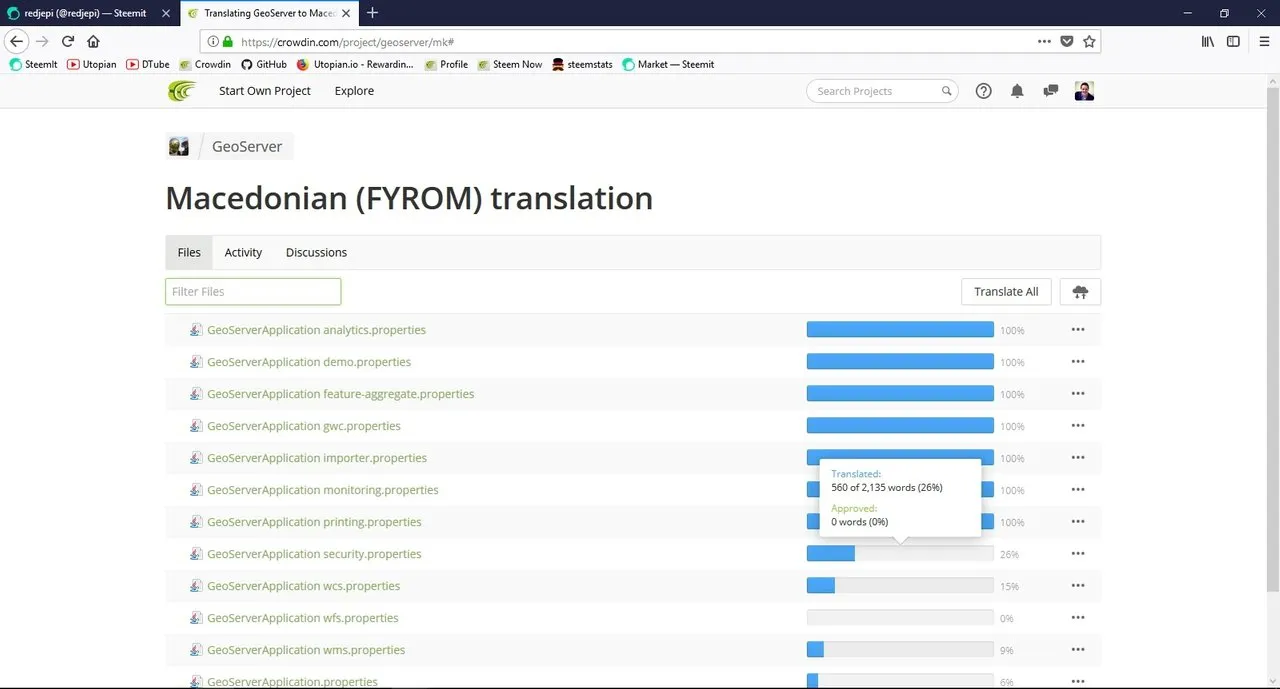Image resolution: width=1280 pixels, height=689 pixels.
Task: Click the Translate All button
Action: coord(1006,291)
